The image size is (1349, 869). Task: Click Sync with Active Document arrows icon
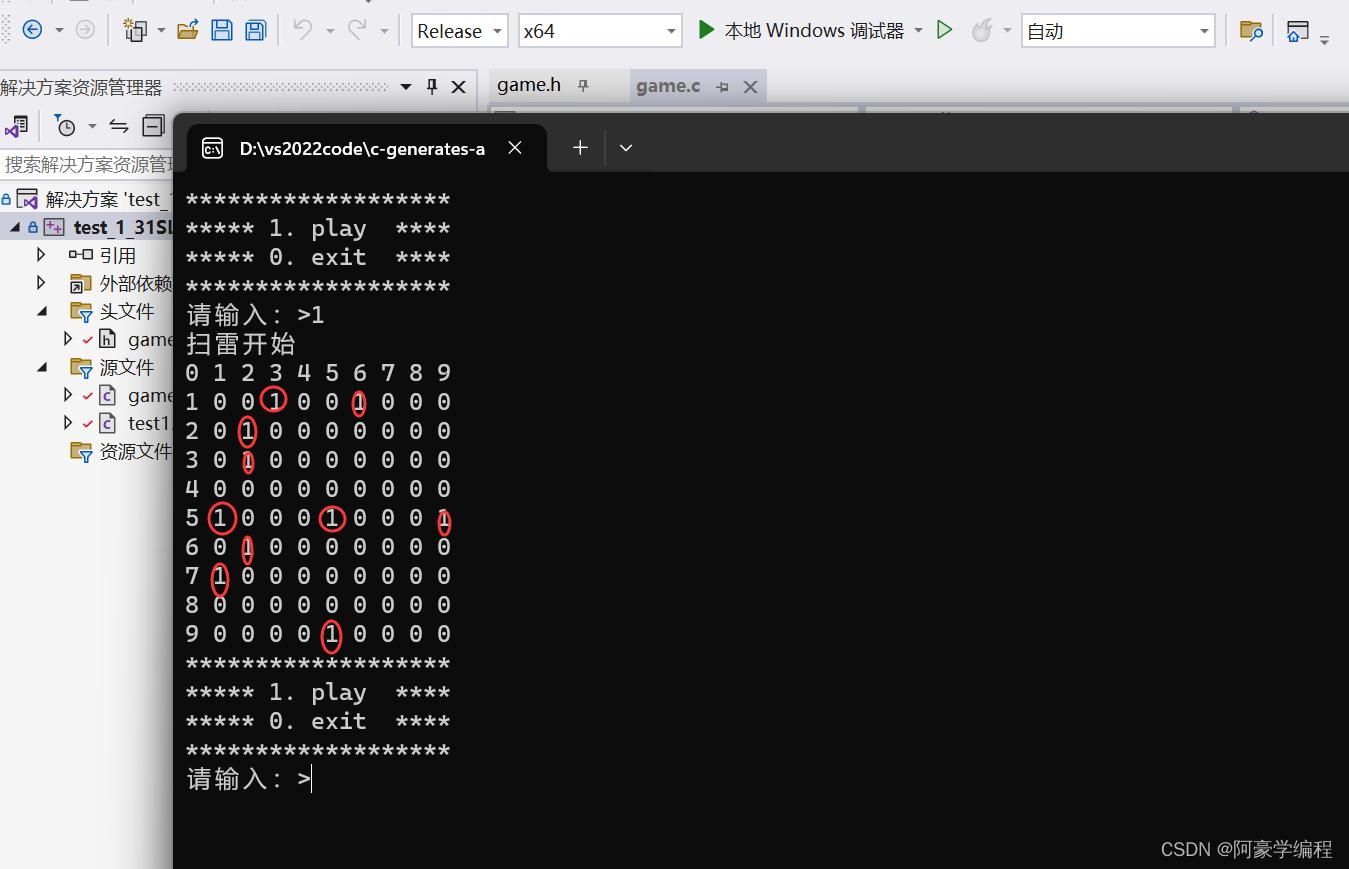[119, 126]
